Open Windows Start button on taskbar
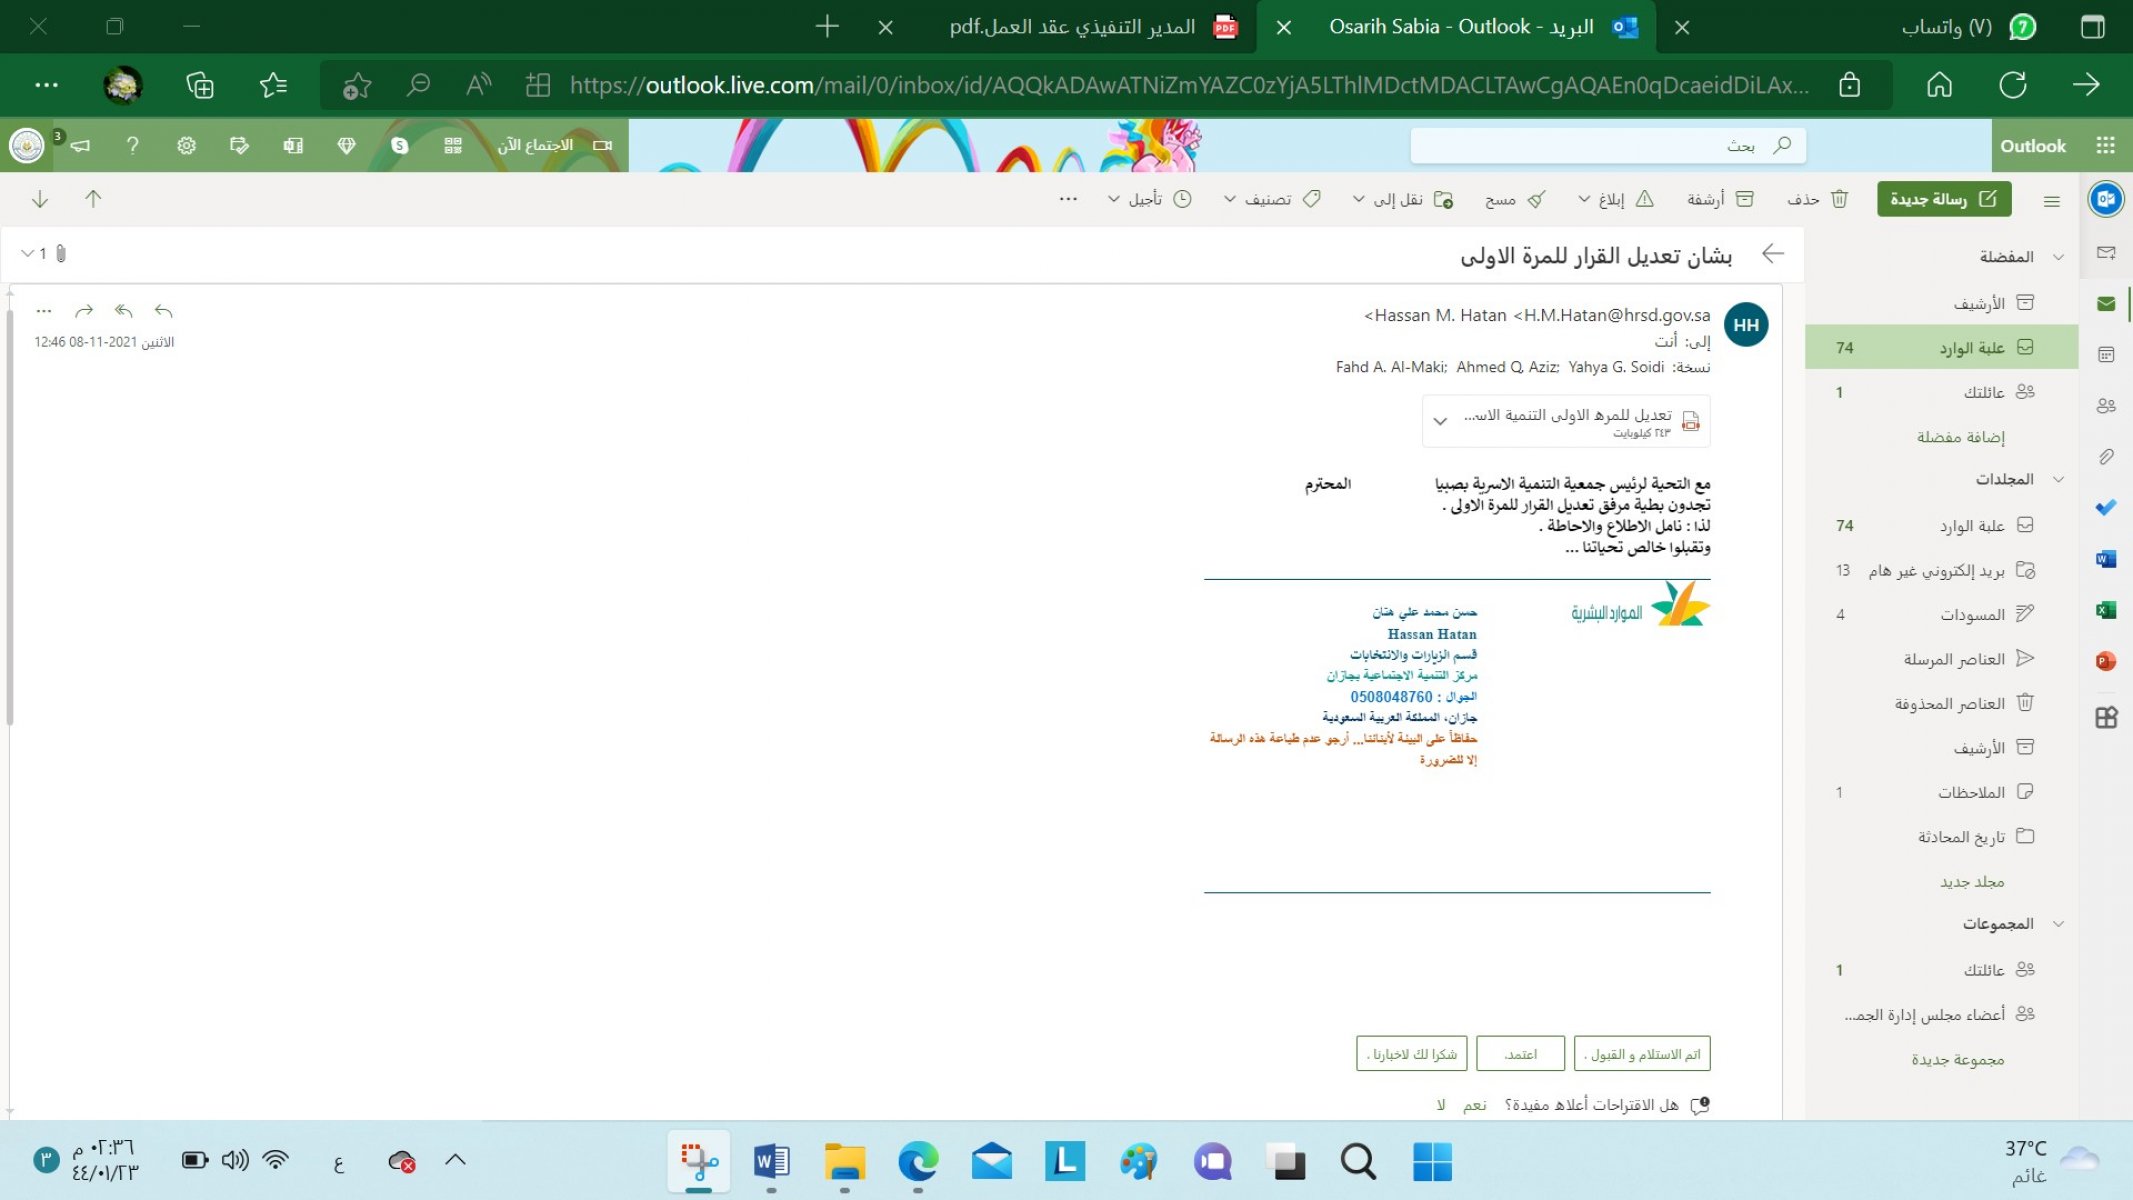 pos(1432,1162)
